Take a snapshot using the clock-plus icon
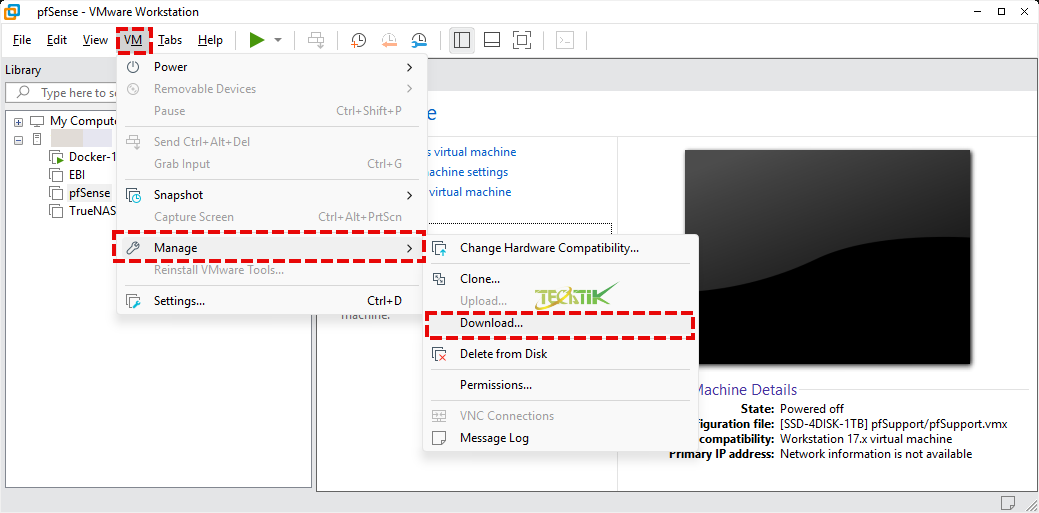This screenshot has height=513, width=1039. 358,40
